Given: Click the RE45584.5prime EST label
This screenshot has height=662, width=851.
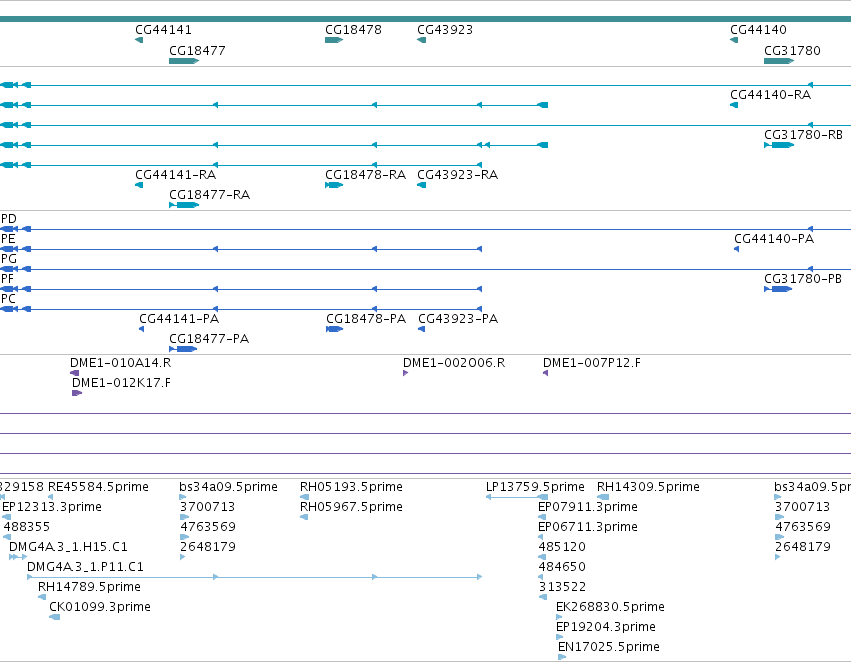Looking at the screenshot, I should [x=98, y=487].
